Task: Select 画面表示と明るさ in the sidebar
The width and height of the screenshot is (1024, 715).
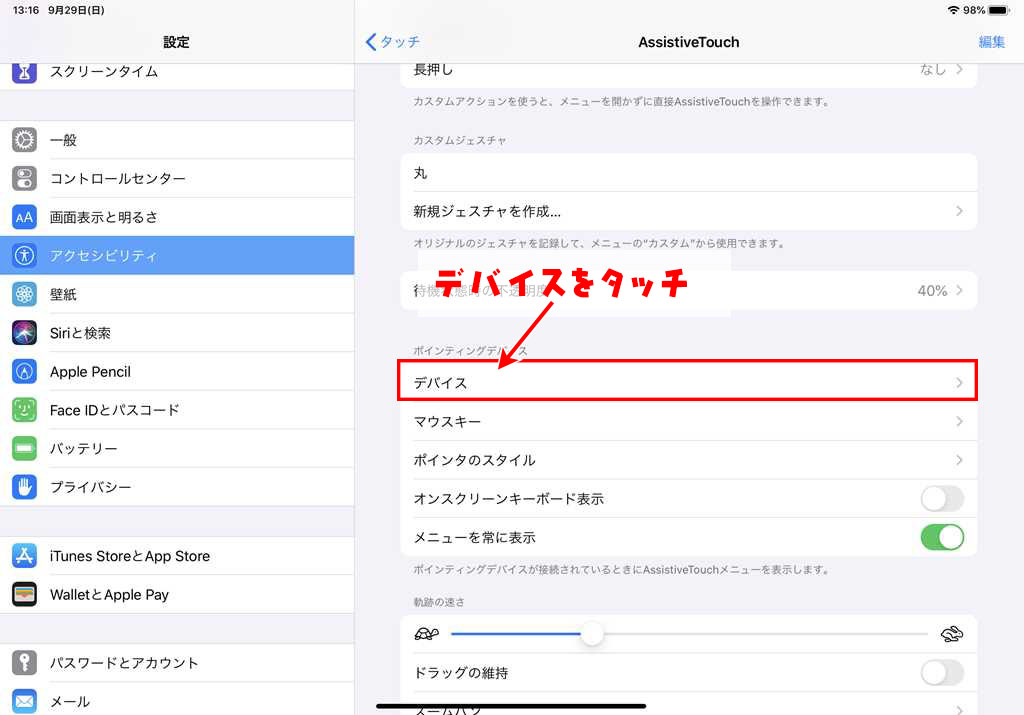Action: pos(177,217)
